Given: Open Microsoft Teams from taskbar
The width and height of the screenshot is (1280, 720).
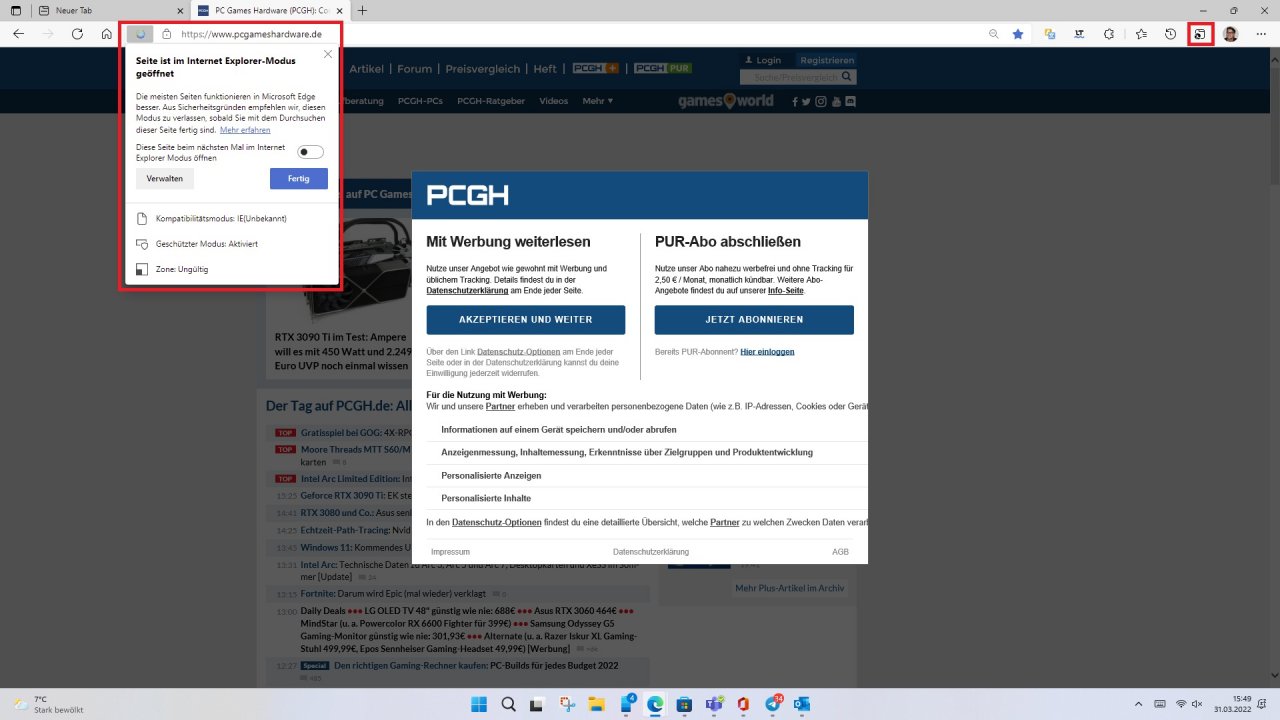Looking at the screenshot, I should tap(714, 704).
